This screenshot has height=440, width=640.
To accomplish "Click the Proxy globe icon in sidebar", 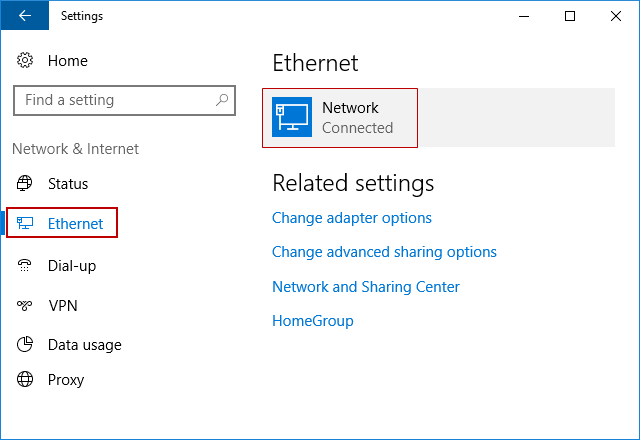I will point(25,380).
